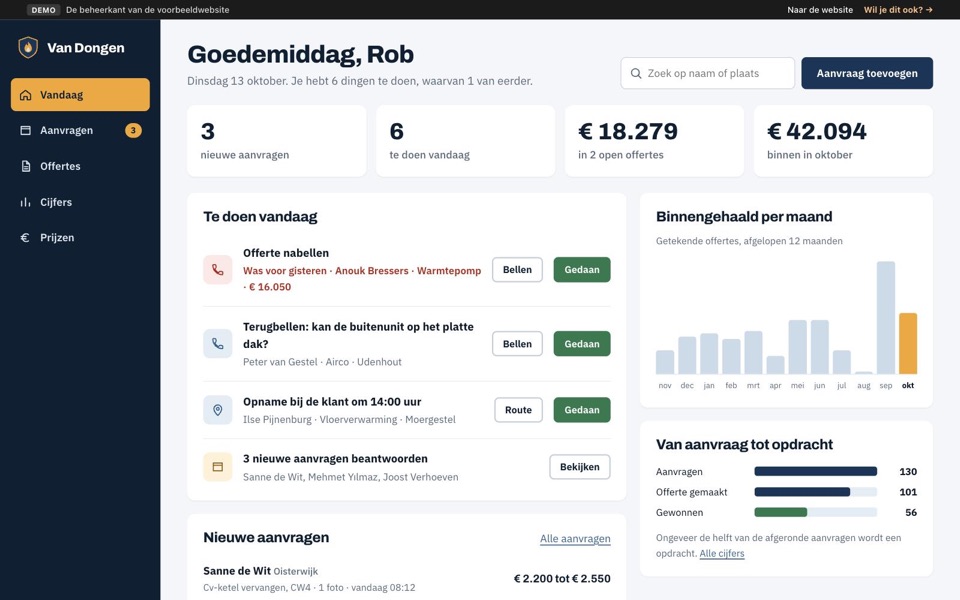Click the 'Goedemiddag, Rob' heading
The image size is (960, 600).
tap(301, 54)
